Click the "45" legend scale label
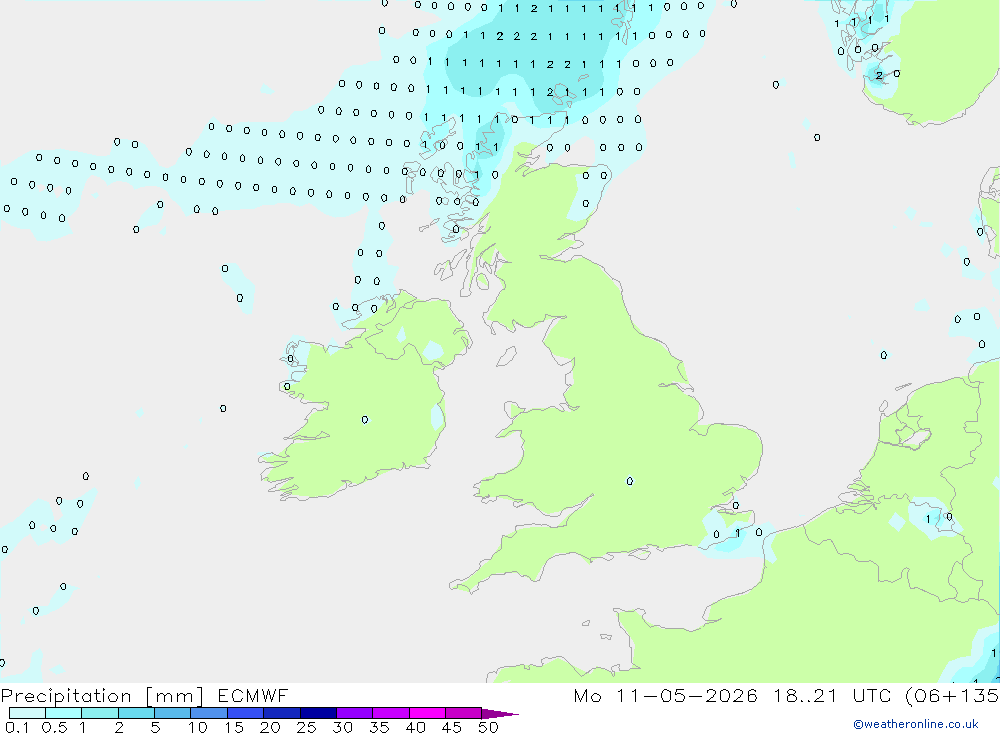This screenshot has width=1000, height=733. pyautogui.click(x=452, y=727)
